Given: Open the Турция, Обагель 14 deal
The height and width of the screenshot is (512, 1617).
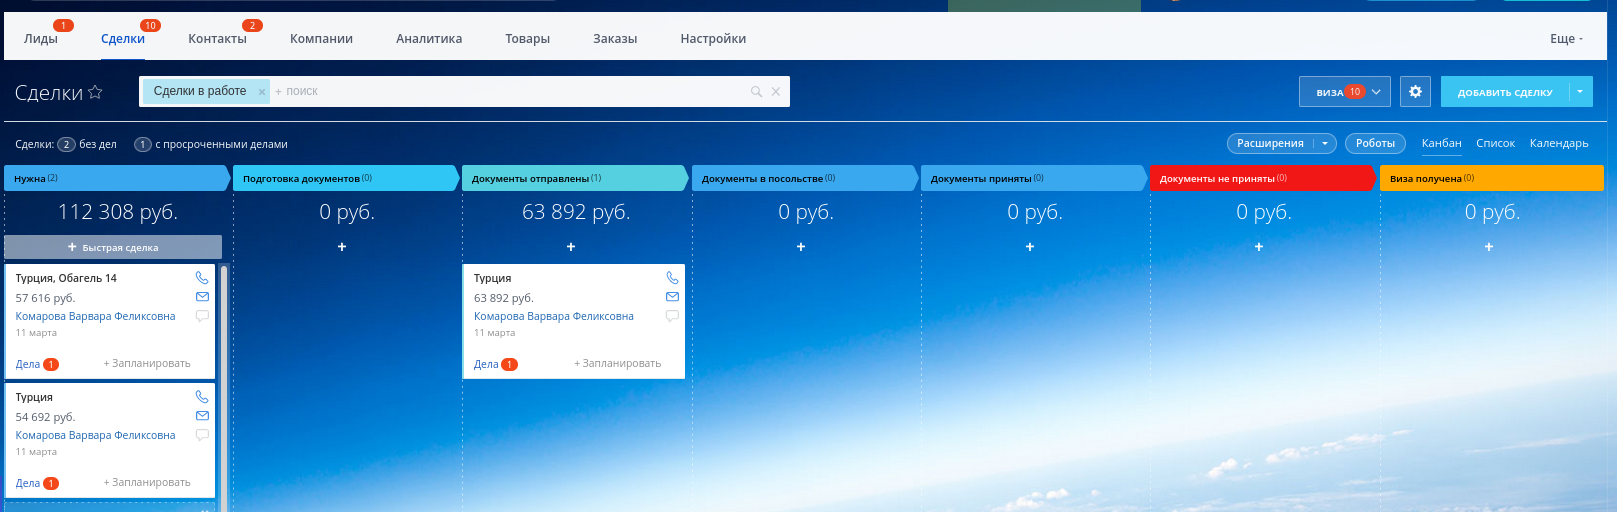Looking at the screenshot, I should coord(66,278).
